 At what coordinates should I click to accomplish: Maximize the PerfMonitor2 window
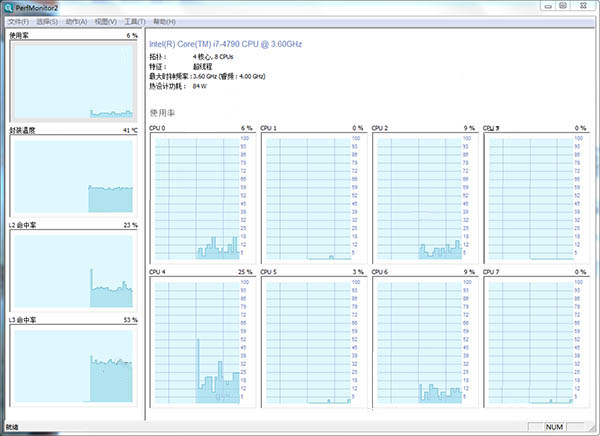[x=565, y=6]
